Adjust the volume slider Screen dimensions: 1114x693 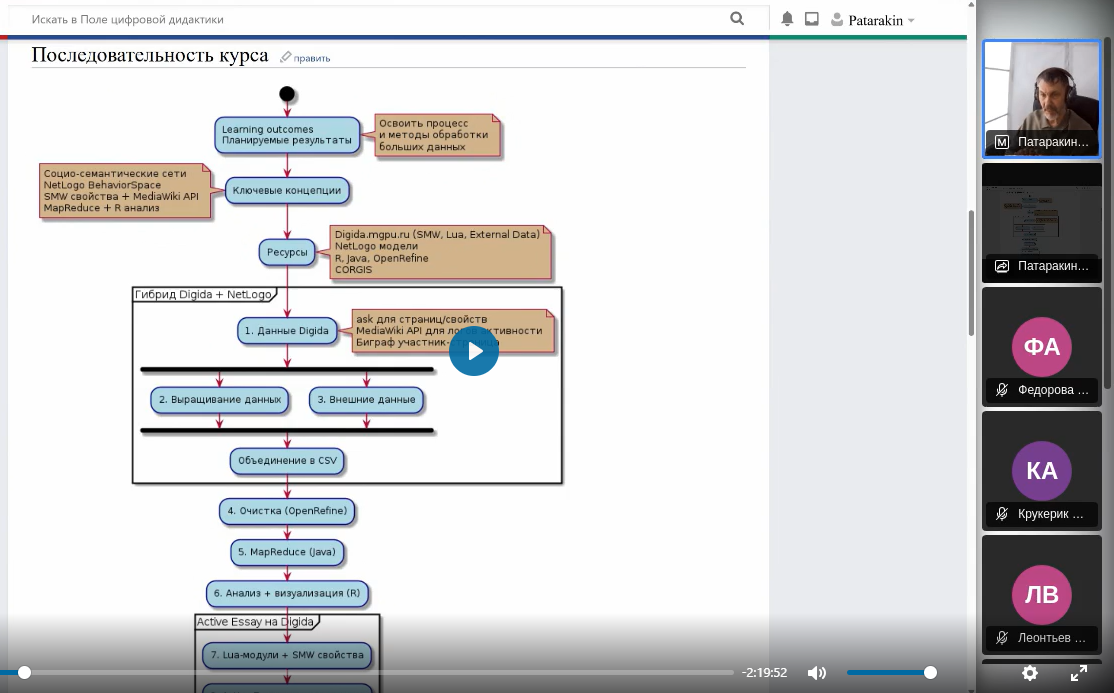pos(890,673)
